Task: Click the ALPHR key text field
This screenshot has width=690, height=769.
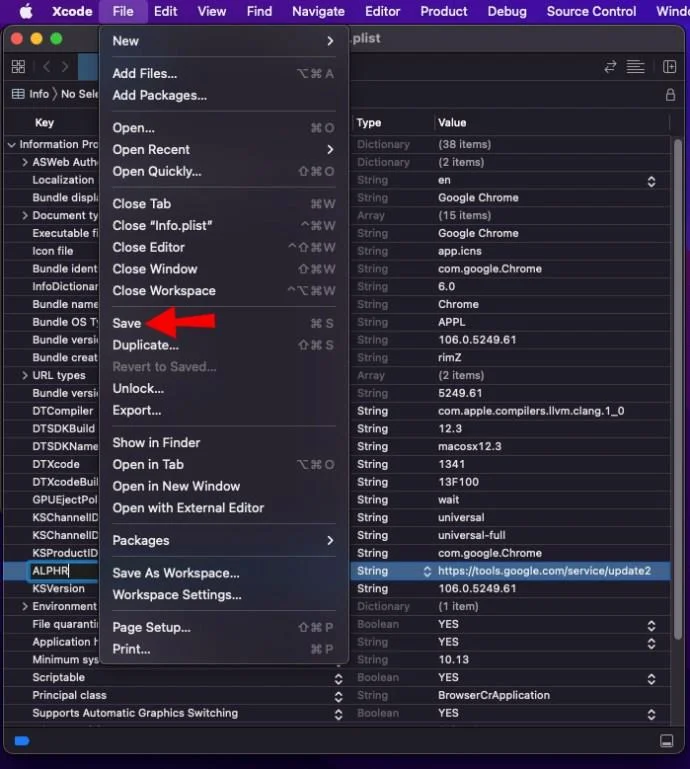Action: [x=63, y=571]
